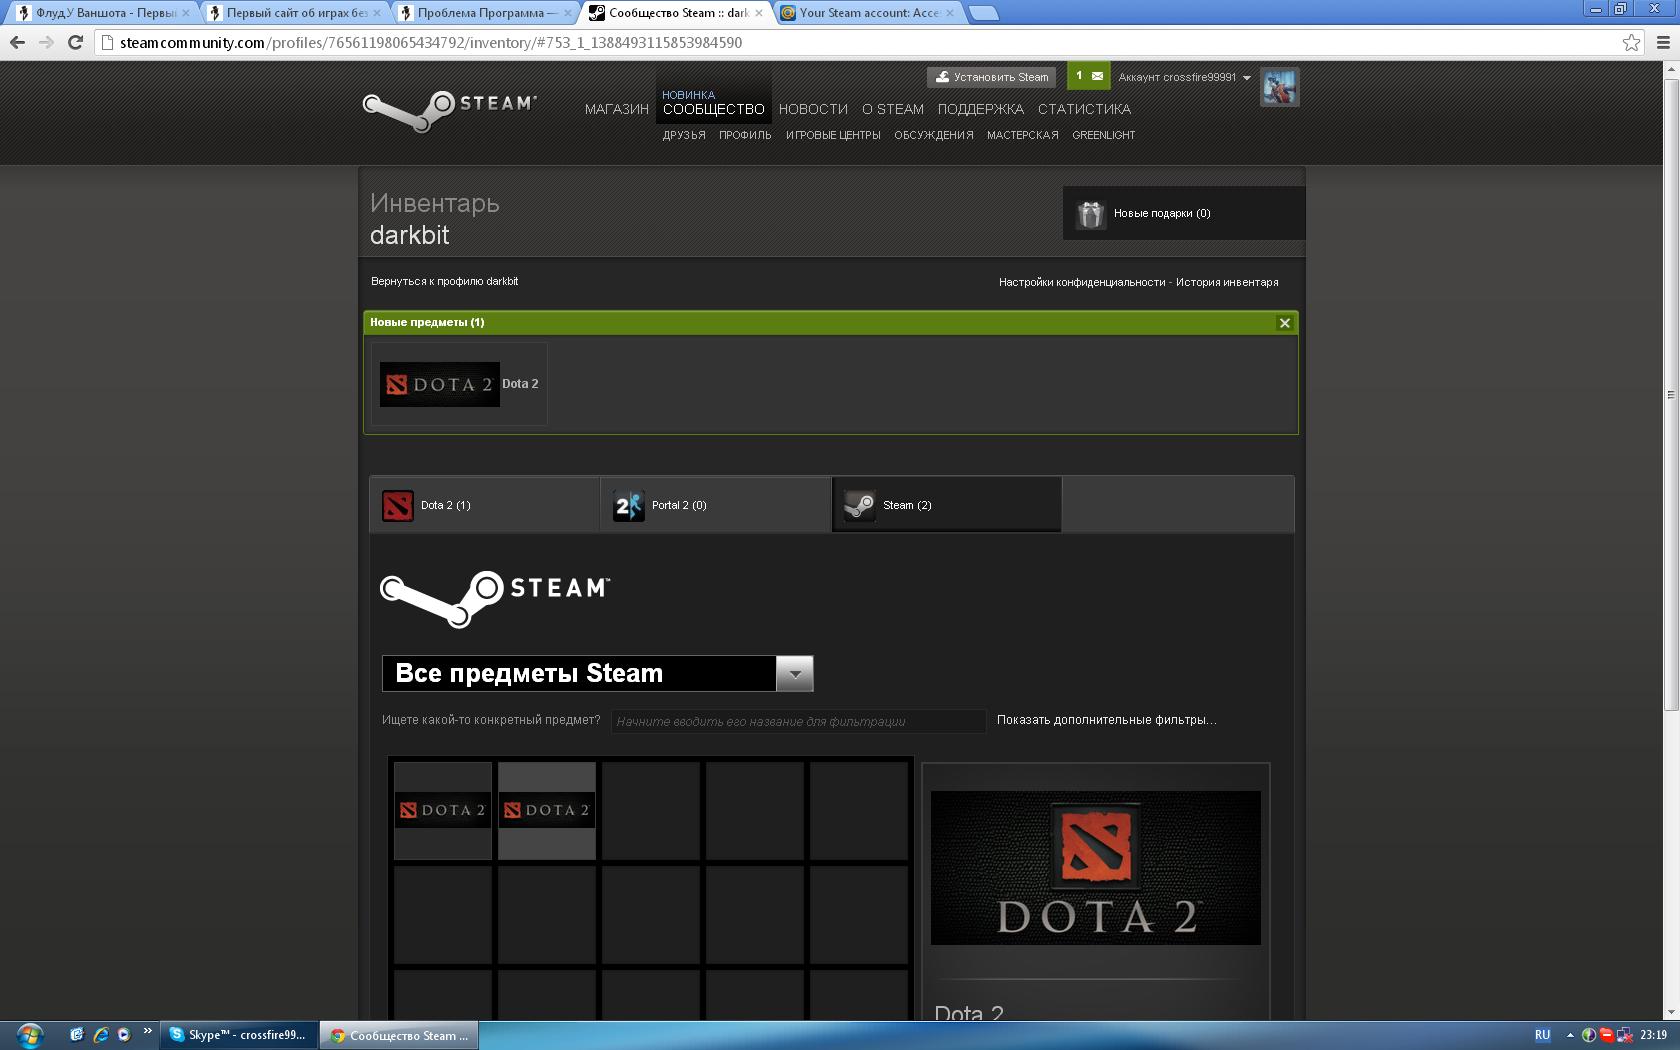
Task: Open the Portal 2 (0) inventory tab
Action: pyautogui.click(x=716, y=505)
